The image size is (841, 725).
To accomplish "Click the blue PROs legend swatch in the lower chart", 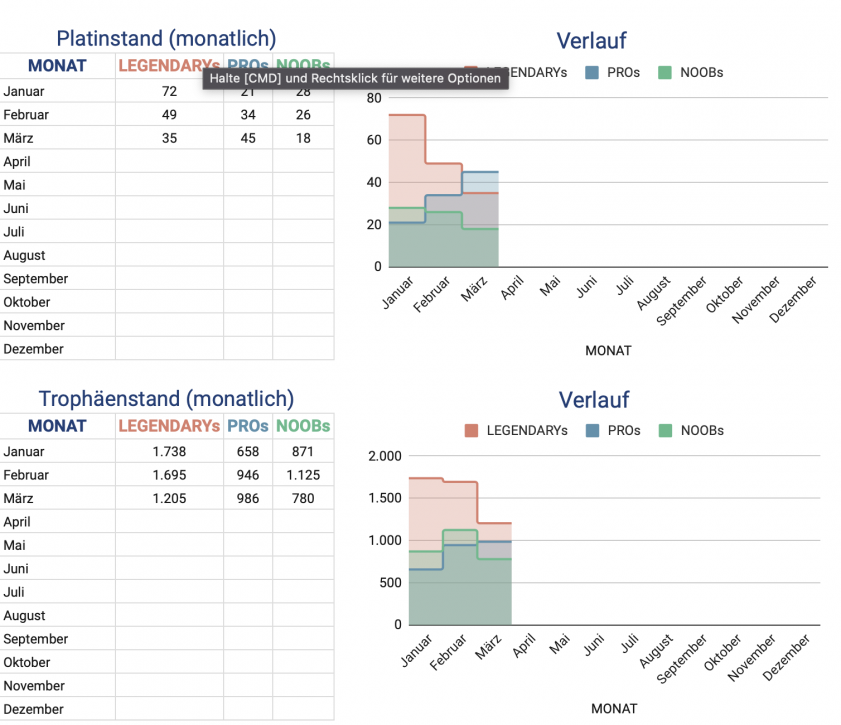I will tap(592, 431).
